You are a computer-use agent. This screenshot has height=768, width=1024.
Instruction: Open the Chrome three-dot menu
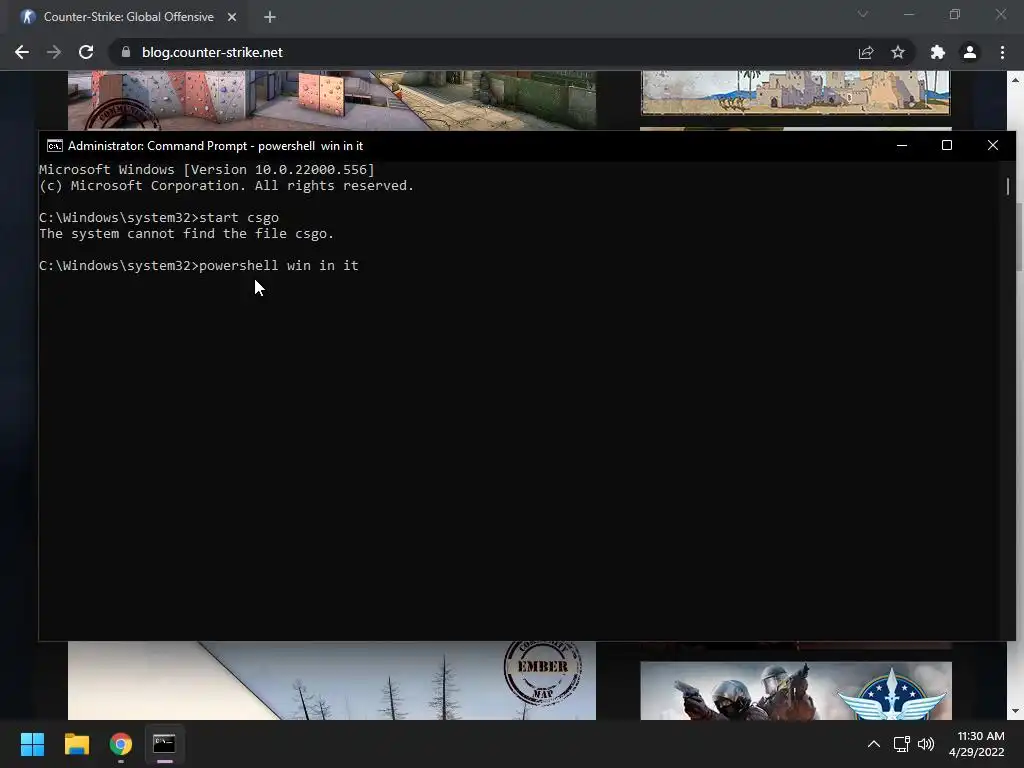[x=1002, y=52]
